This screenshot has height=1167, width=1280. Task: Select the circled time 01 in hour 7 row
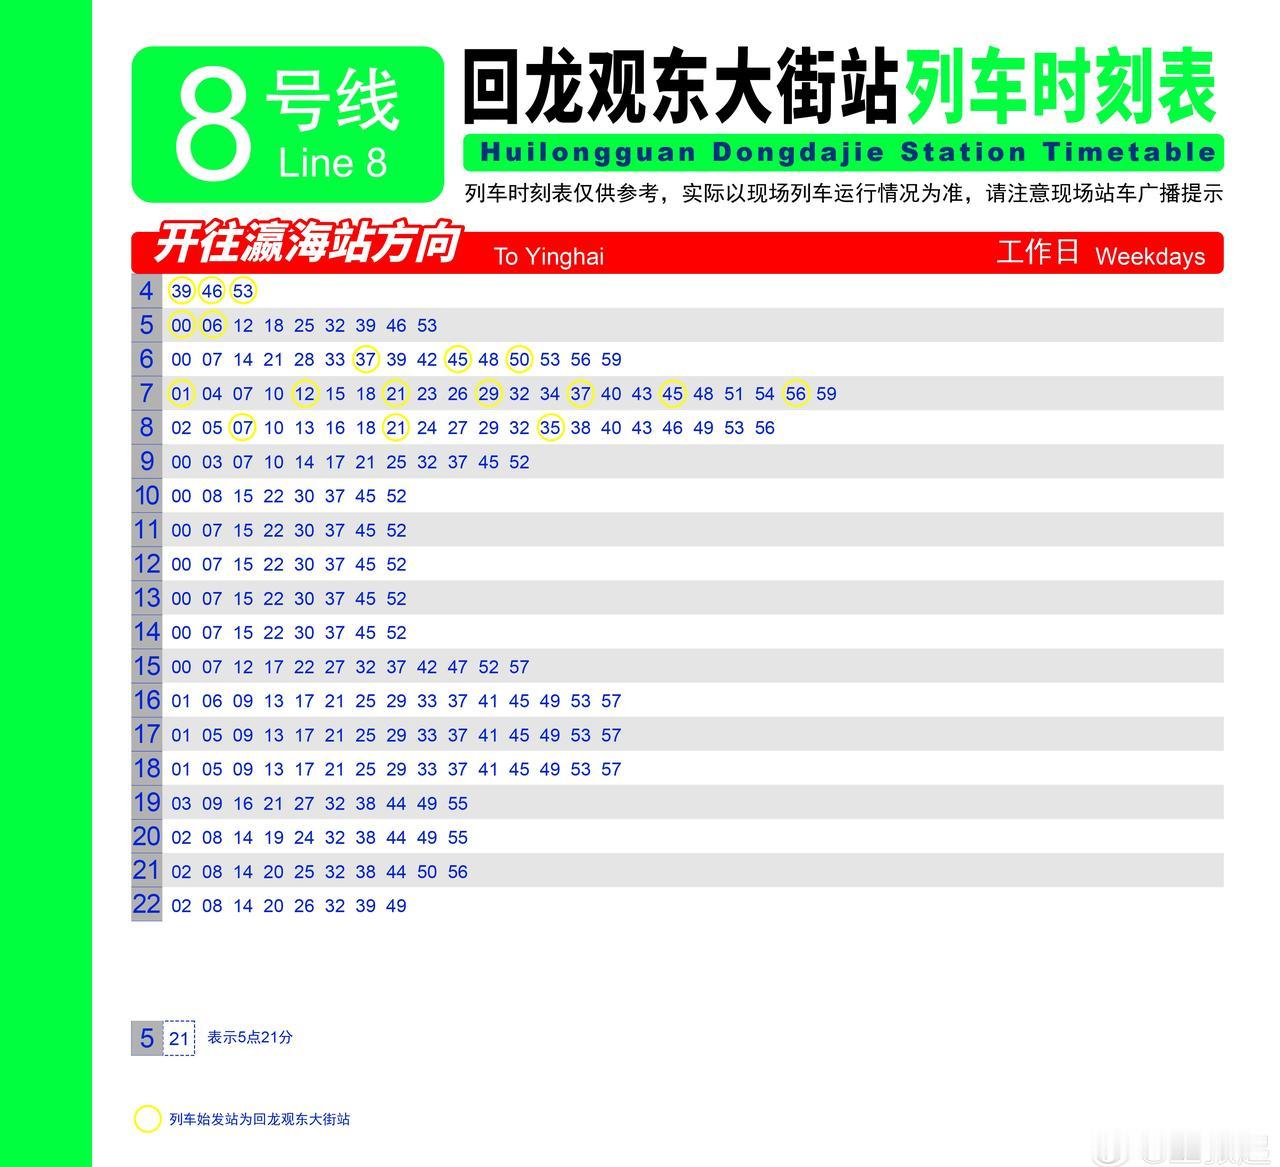click(x=181, y=393)
